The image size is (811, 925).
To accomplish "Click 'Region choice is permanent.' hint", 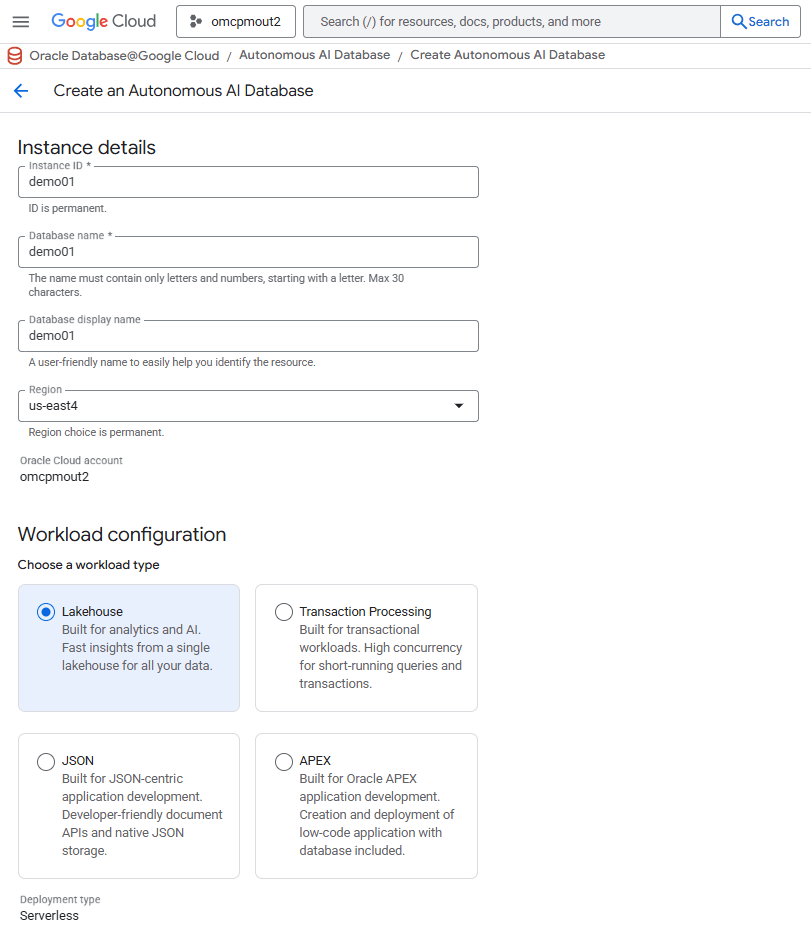I will (x=96, y=432).
